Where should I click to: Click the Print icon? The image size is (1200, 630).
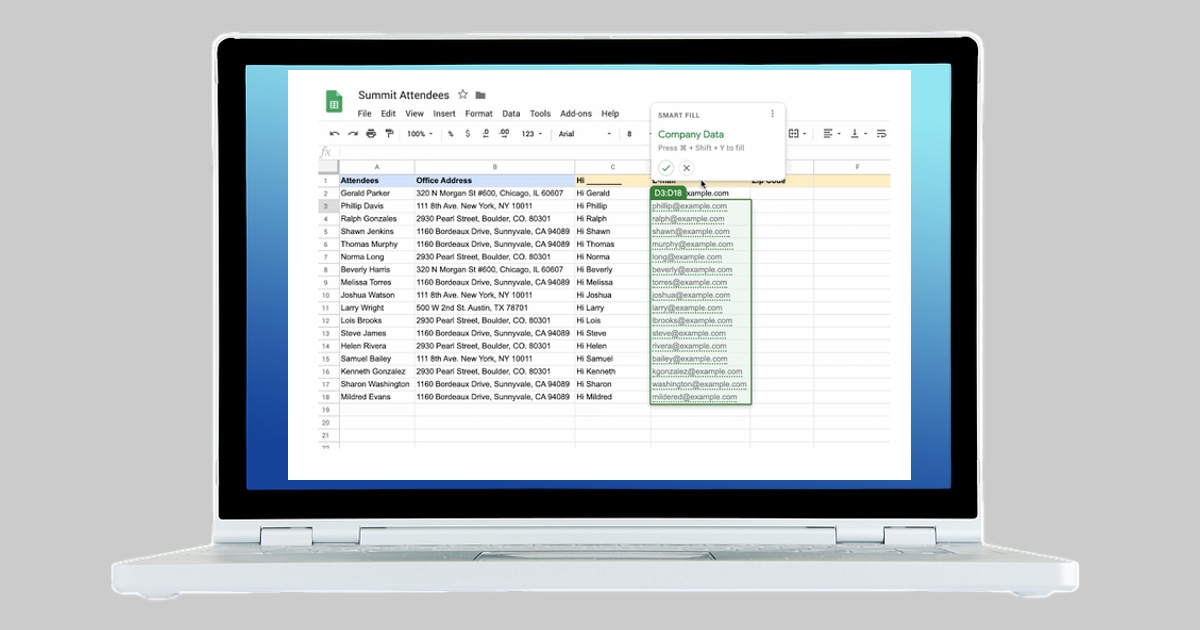[370, 133]
